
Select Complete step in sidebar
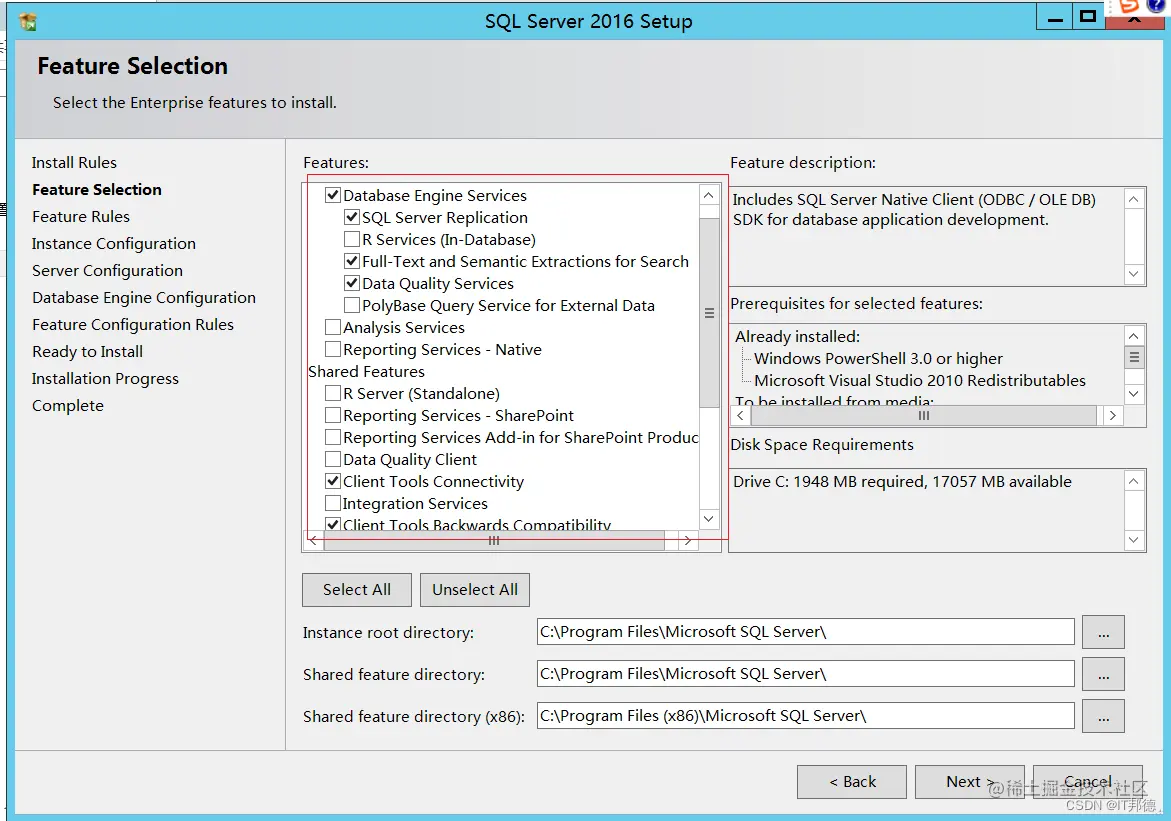tap(68, 406)
